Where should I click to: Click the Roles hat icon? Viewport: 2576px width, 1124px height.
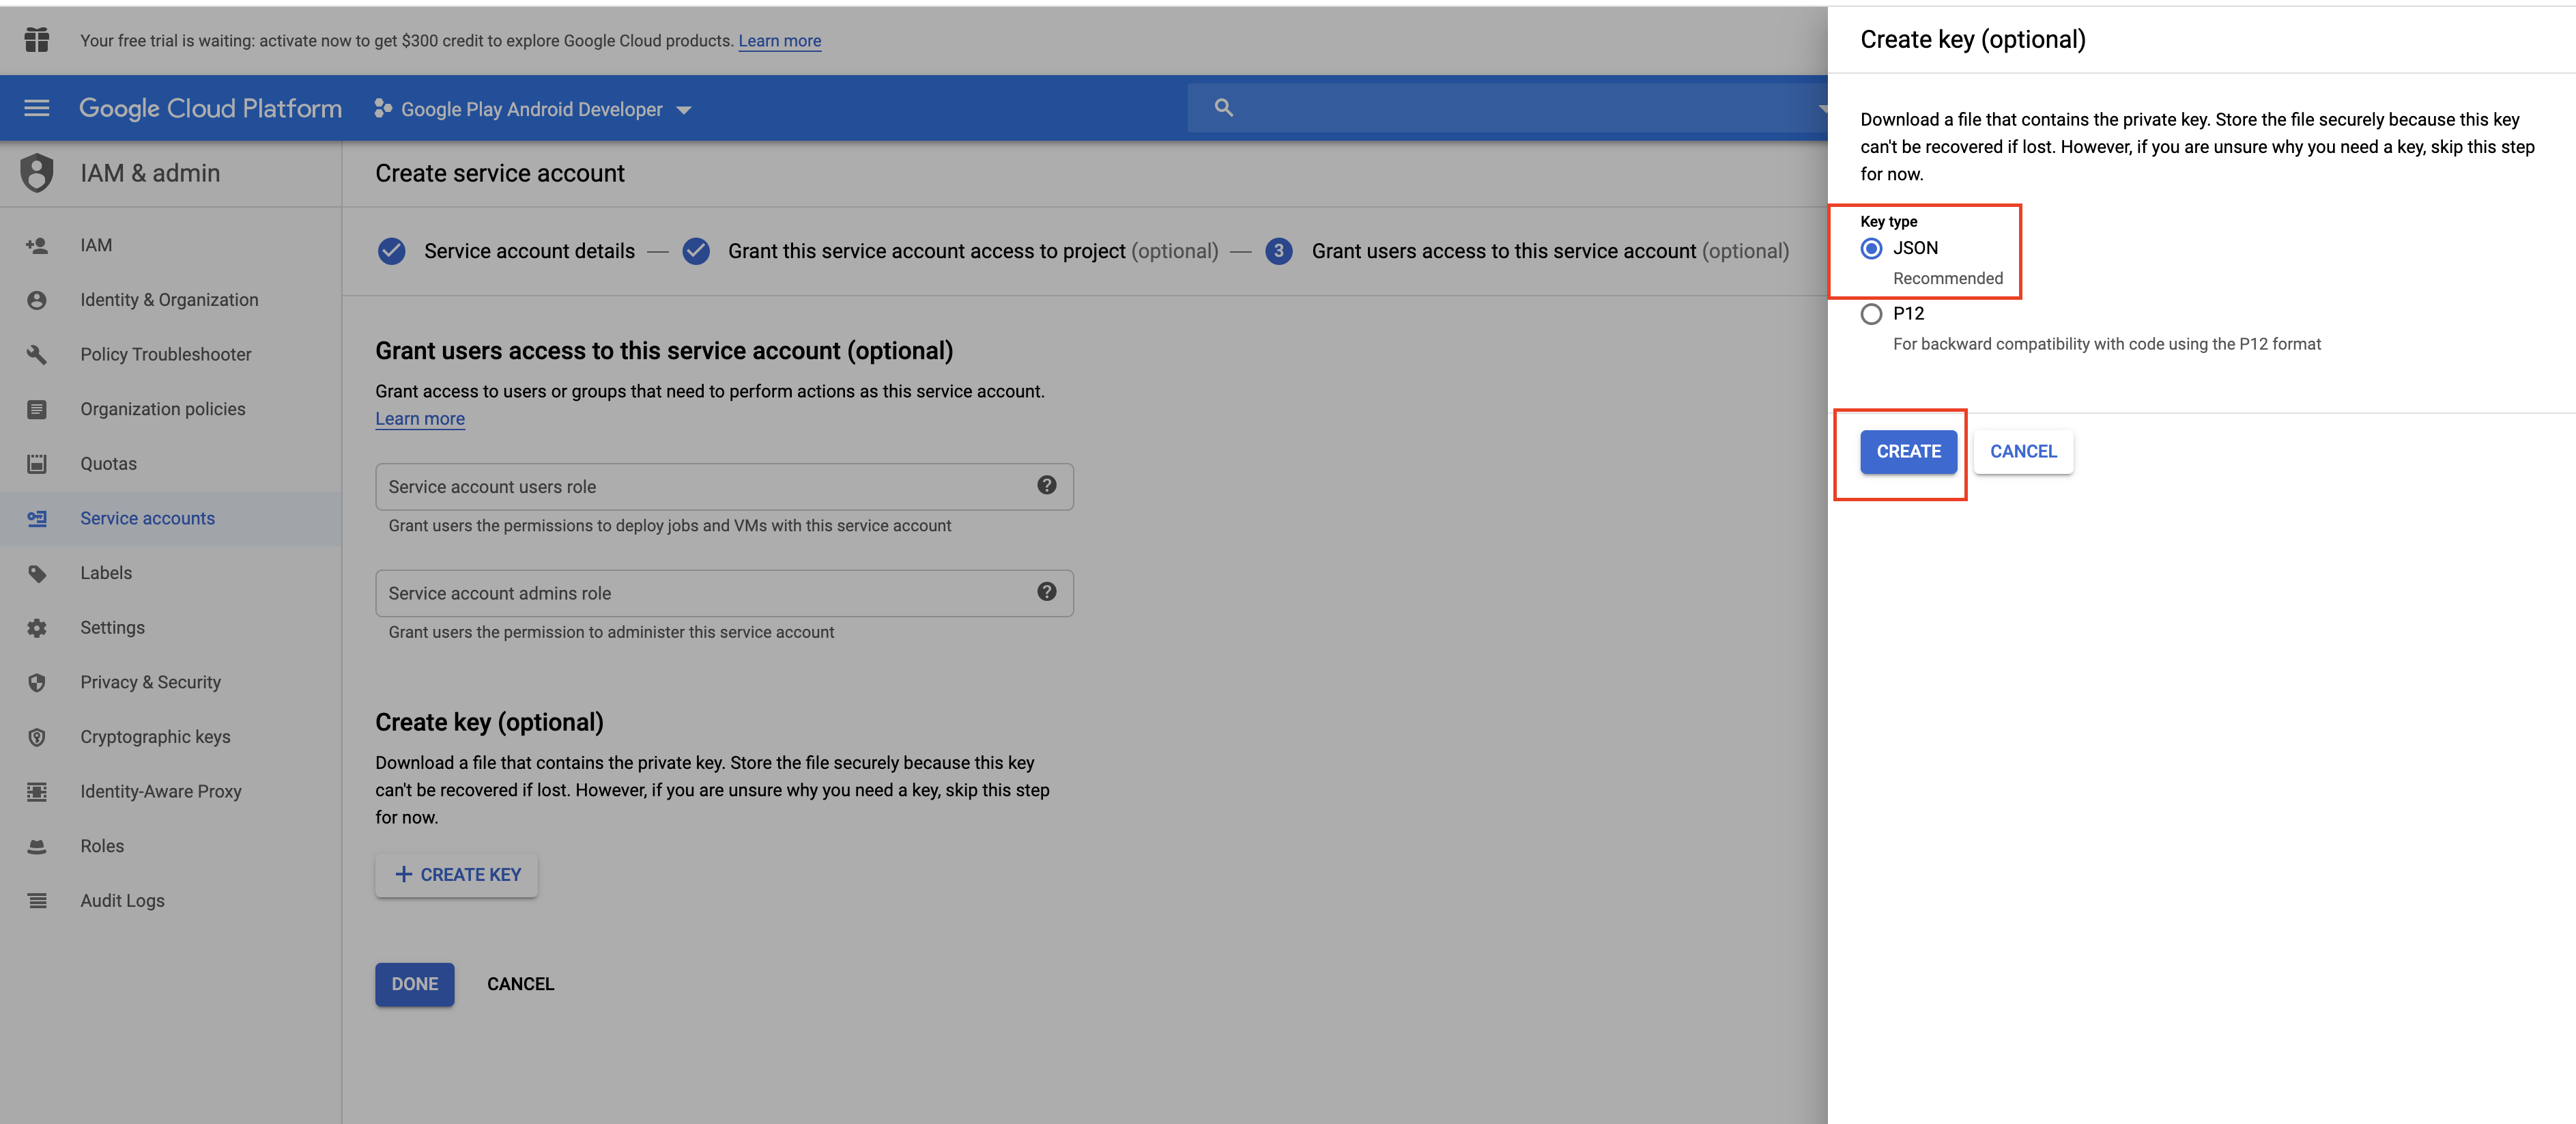pos(37,846)
